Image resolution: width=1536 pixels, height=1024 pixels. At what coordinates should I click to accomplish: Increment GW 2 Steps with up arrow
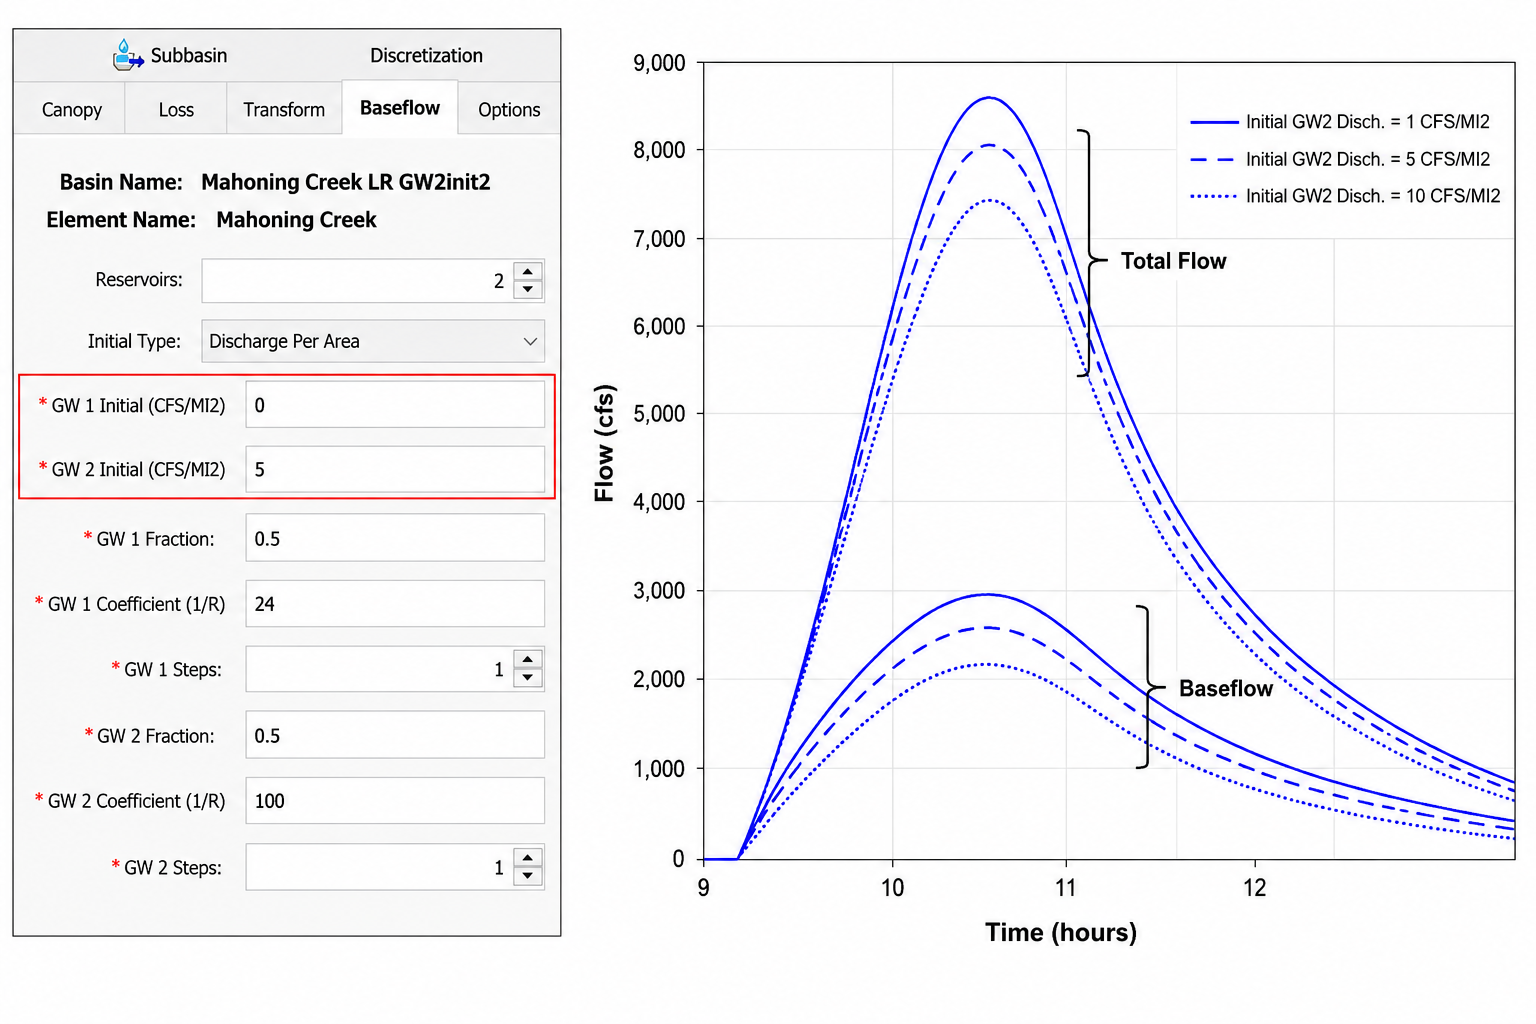tap(528, 857)
